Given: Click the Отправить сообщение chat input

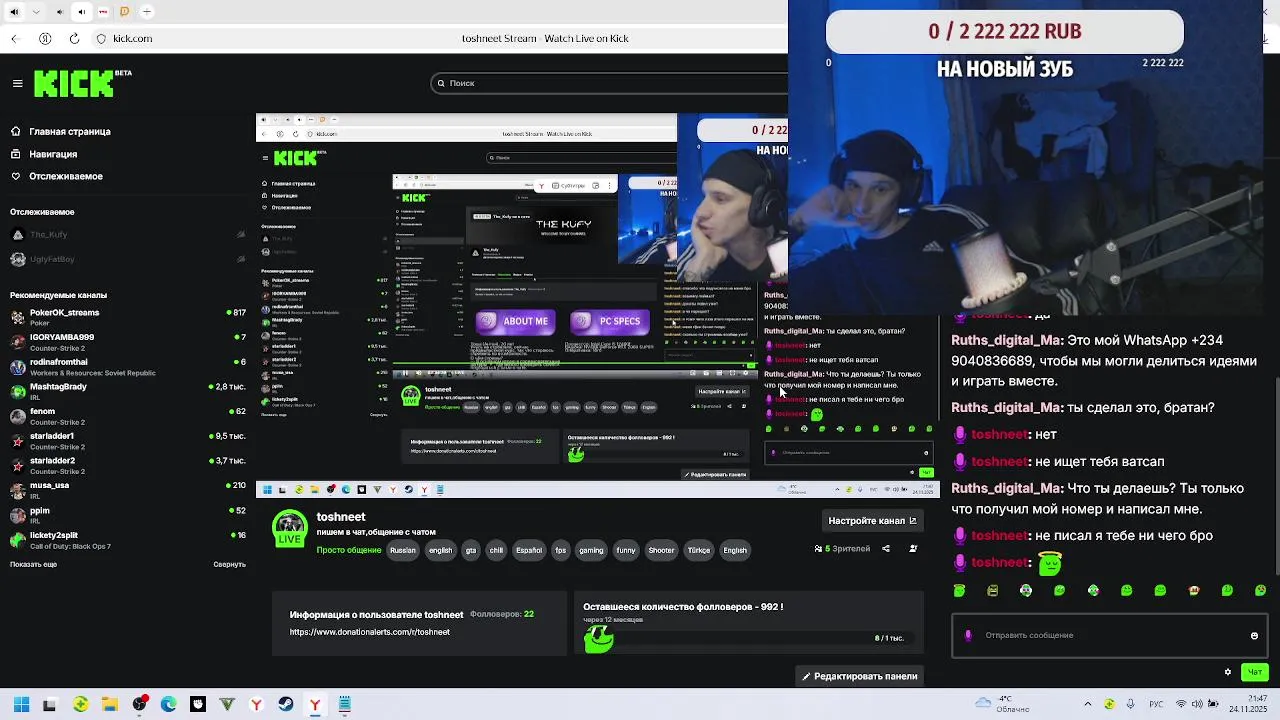Looking at the screenshot, I should point(1110,635).
